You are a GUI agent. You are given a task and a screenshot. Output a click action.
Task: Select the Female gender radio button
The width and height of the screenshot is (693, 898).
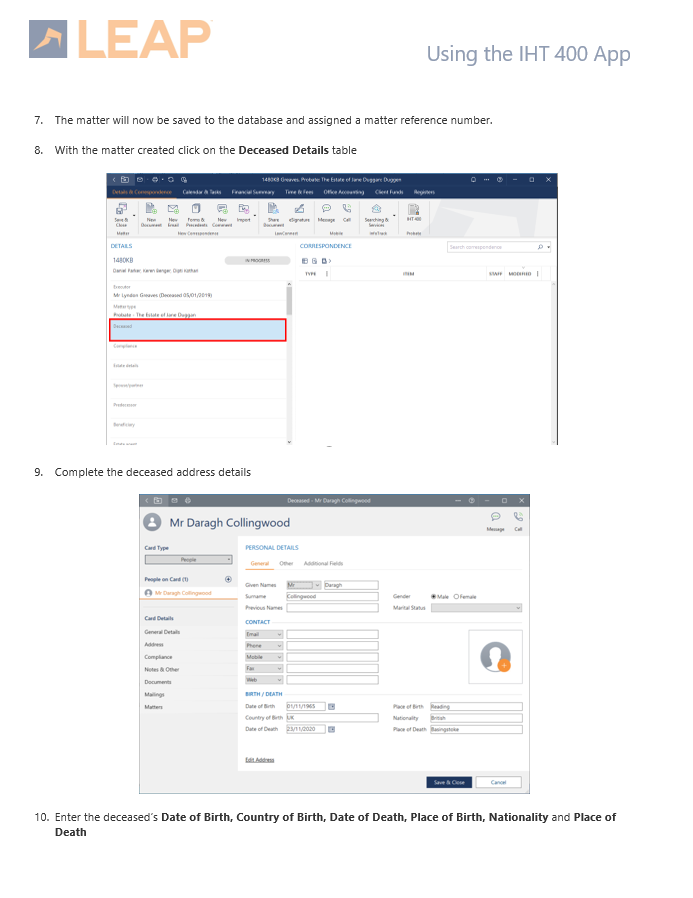tap(457, 596)
